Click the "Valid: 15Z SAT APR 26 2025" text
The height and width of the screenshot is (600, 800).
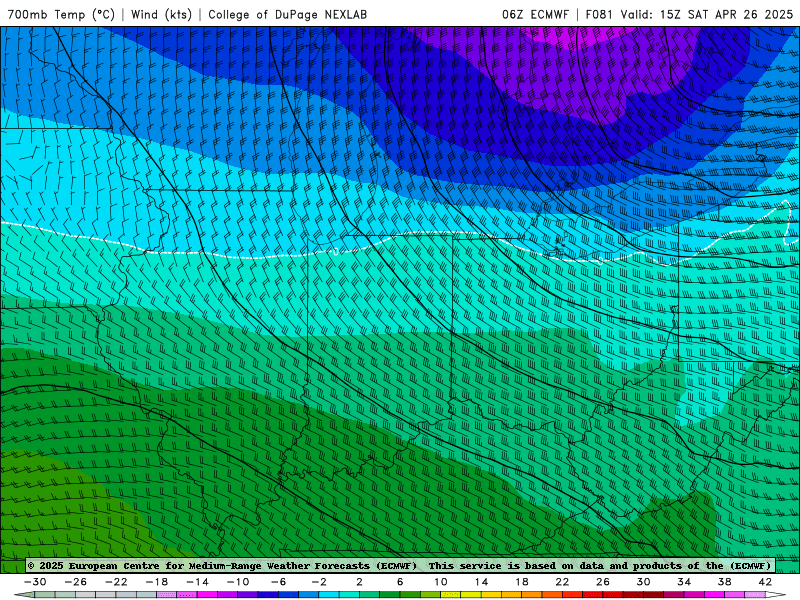[707, 14]
